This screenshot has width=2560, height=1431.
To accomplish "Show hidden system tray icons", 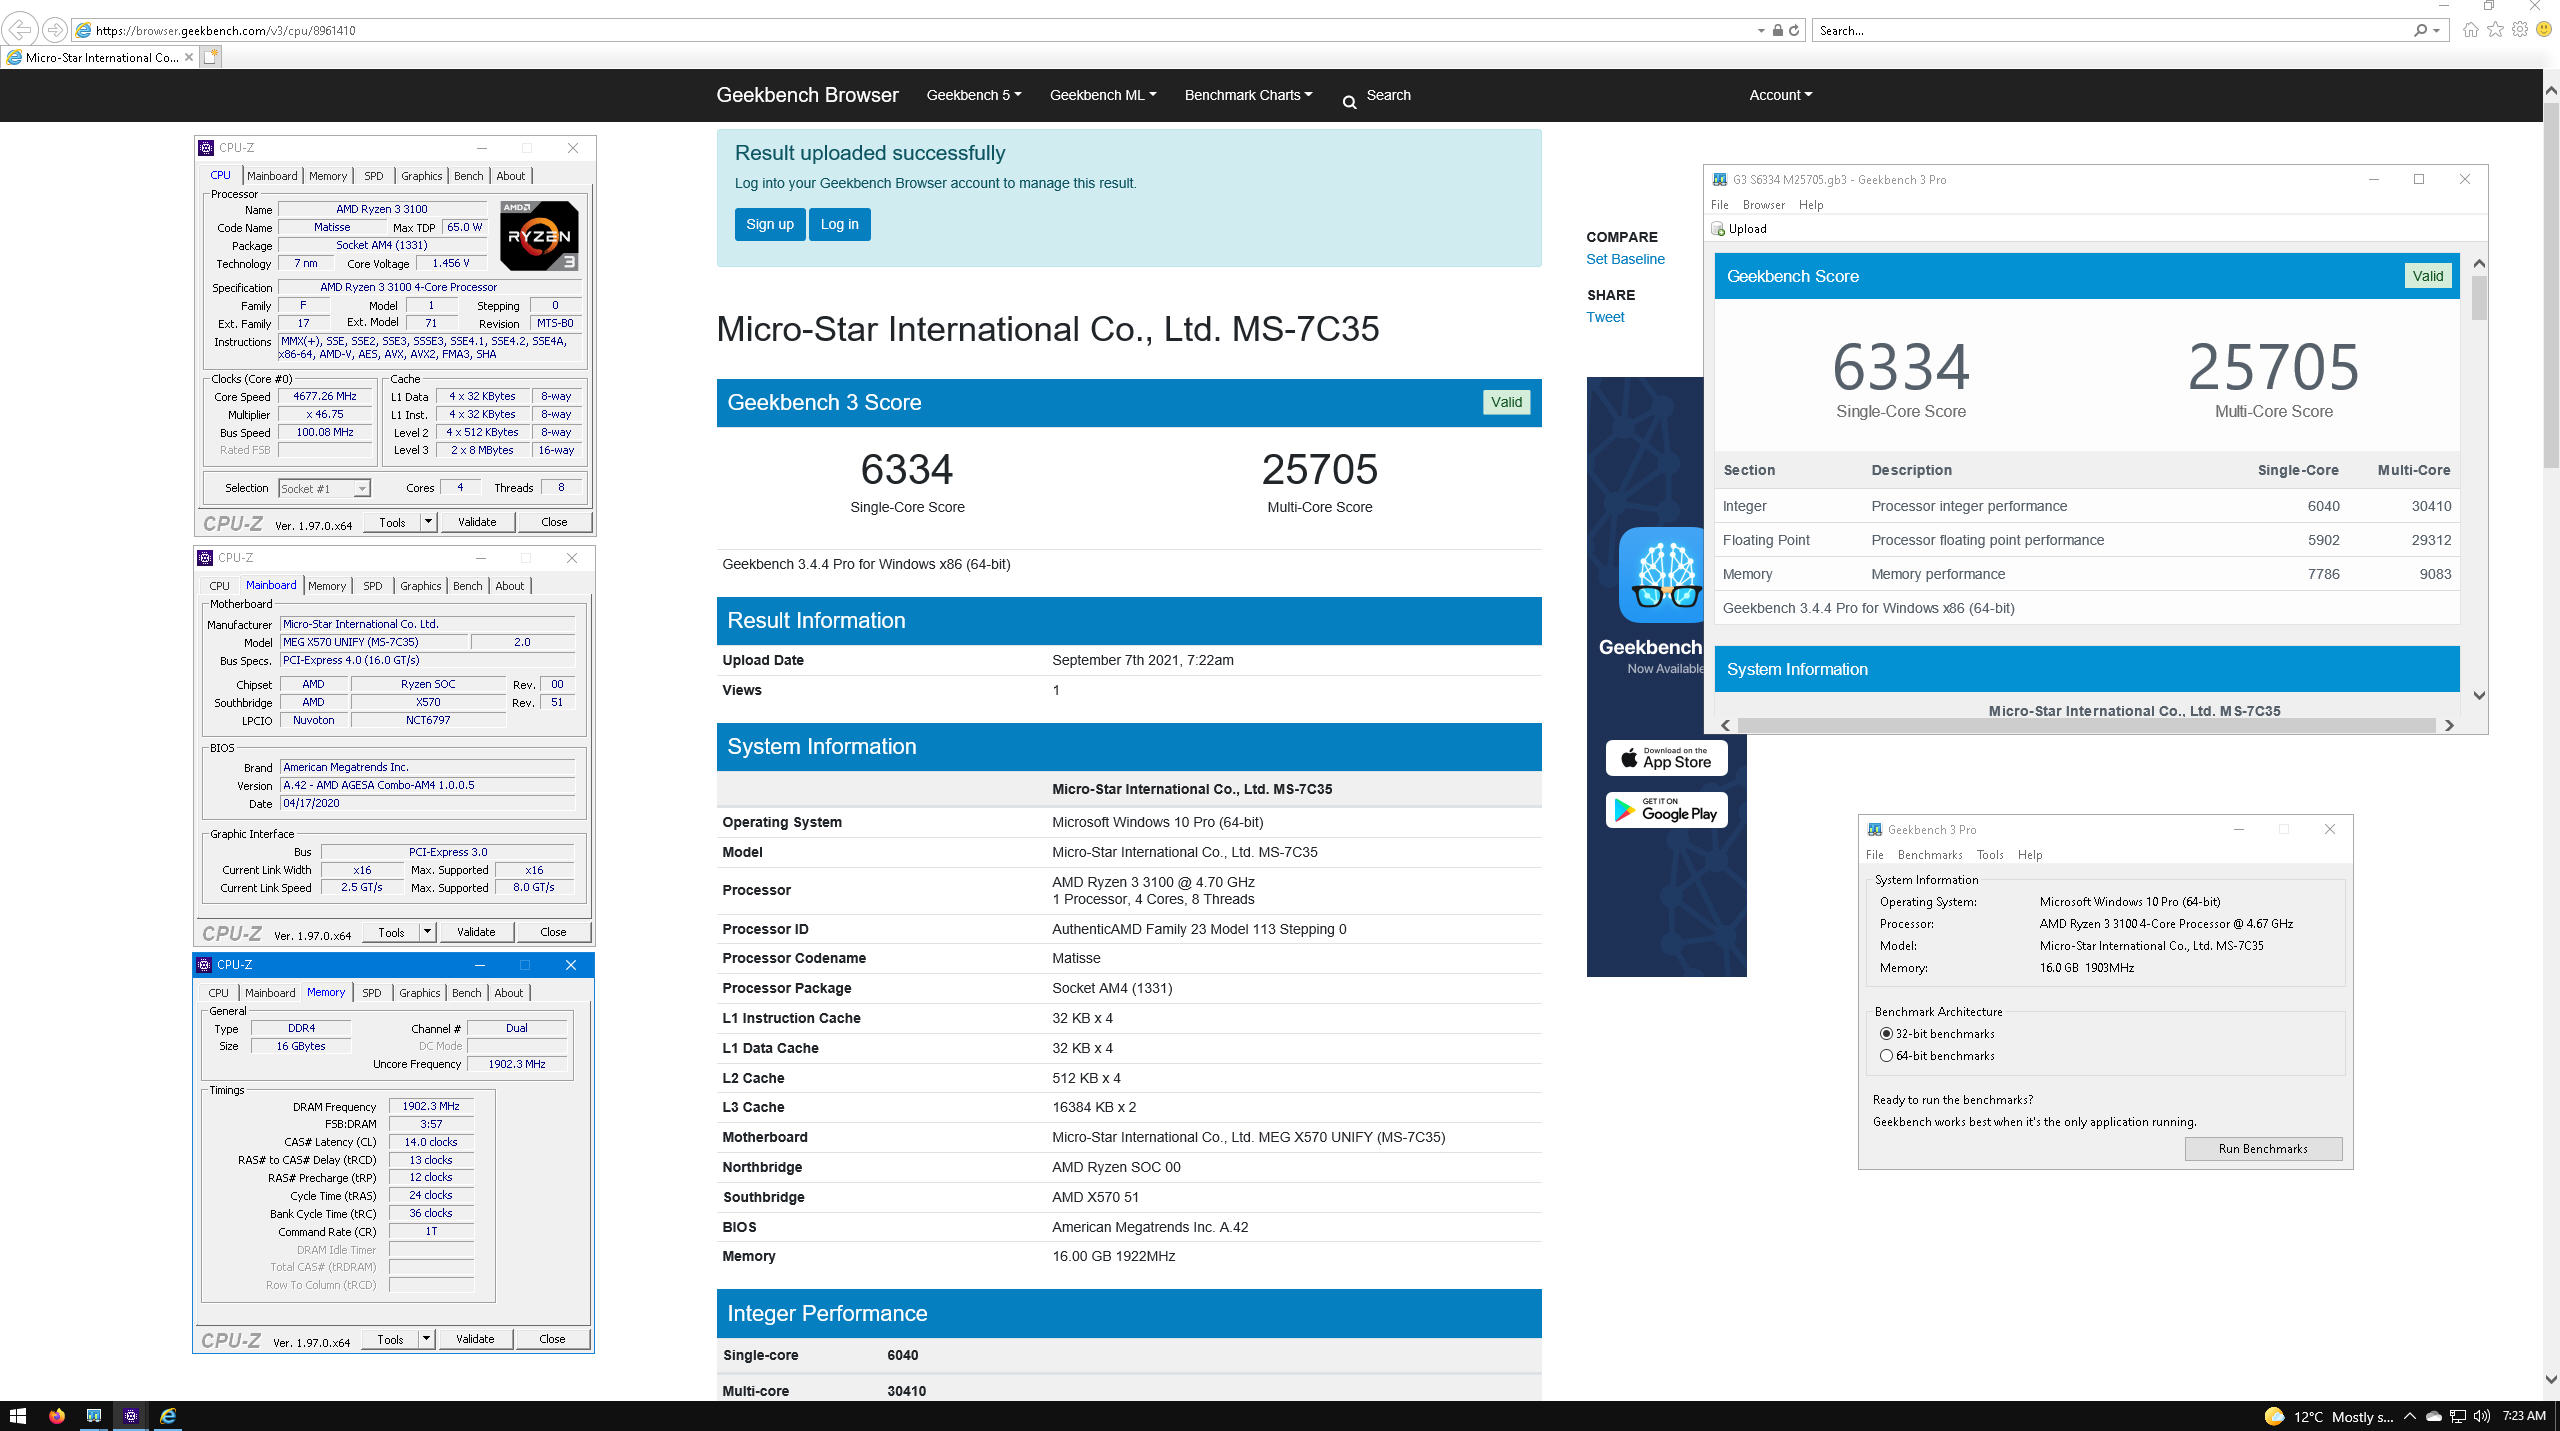I will pos(2409,1416).
